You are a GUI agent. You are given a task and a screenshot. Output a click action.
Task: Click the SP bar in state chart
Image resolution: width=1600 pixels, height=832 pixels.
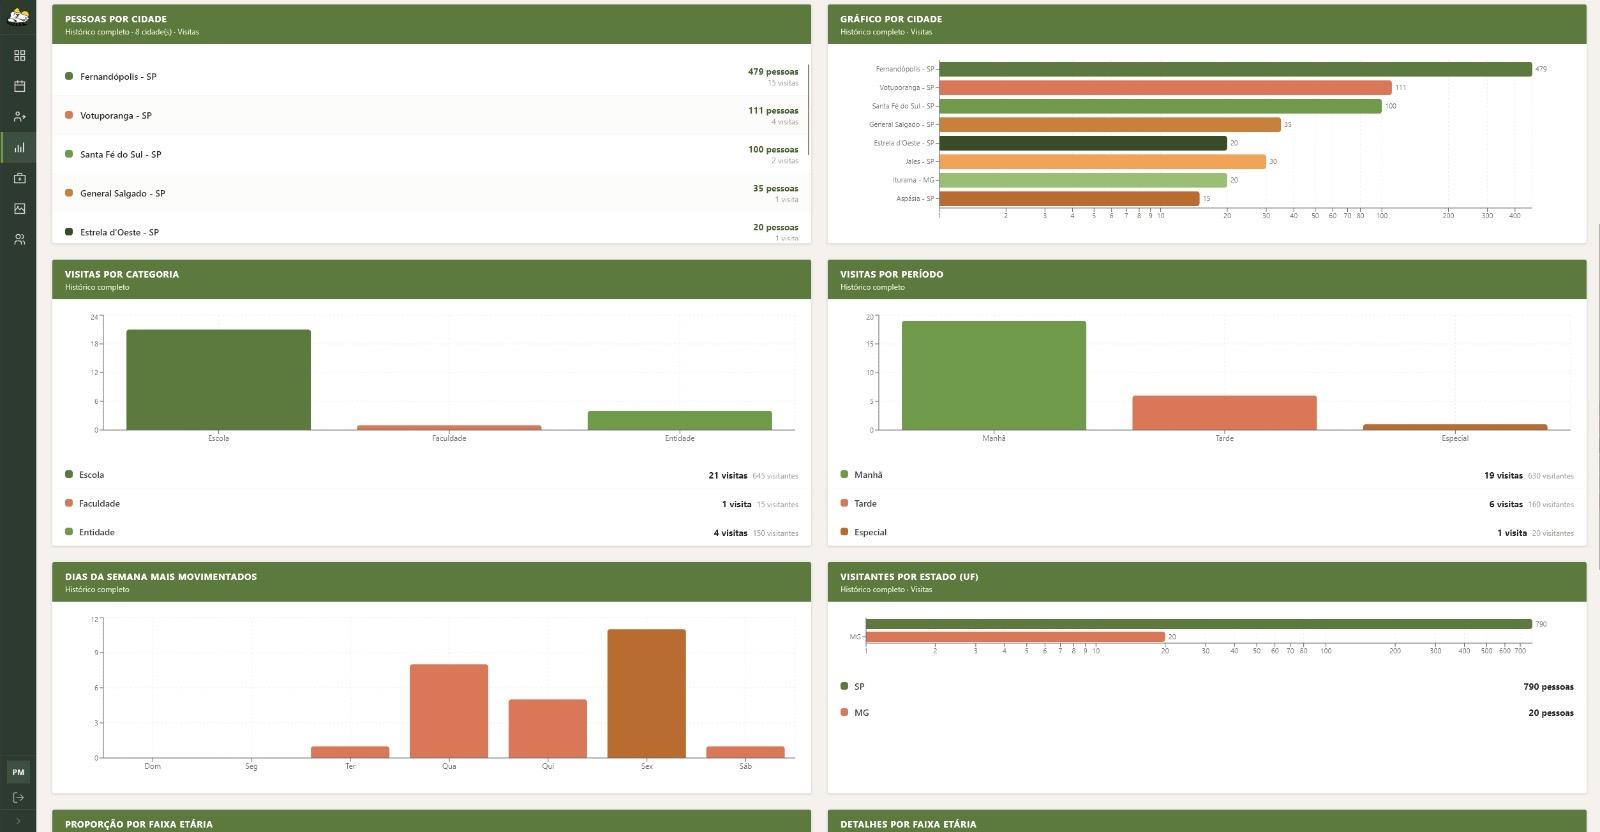[1198, 624]
